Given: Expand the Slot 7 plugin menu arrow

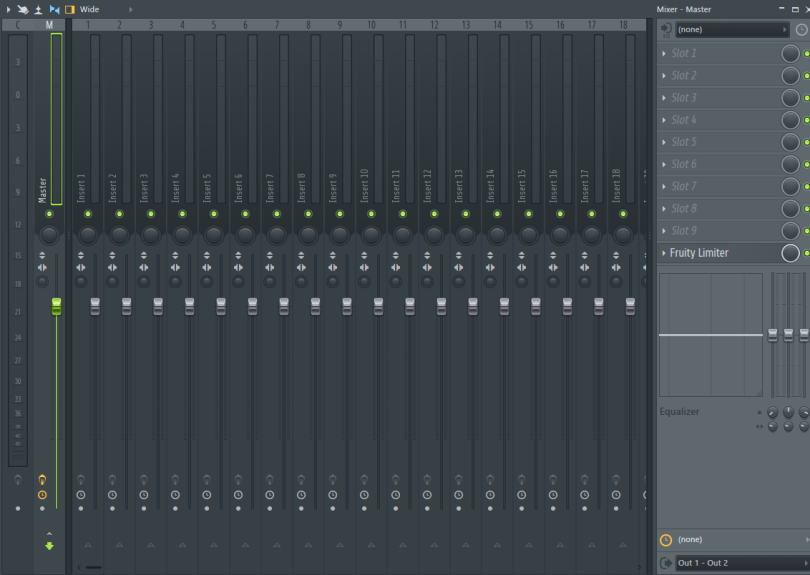Looking at the screenshot, I should coord(664,187).
